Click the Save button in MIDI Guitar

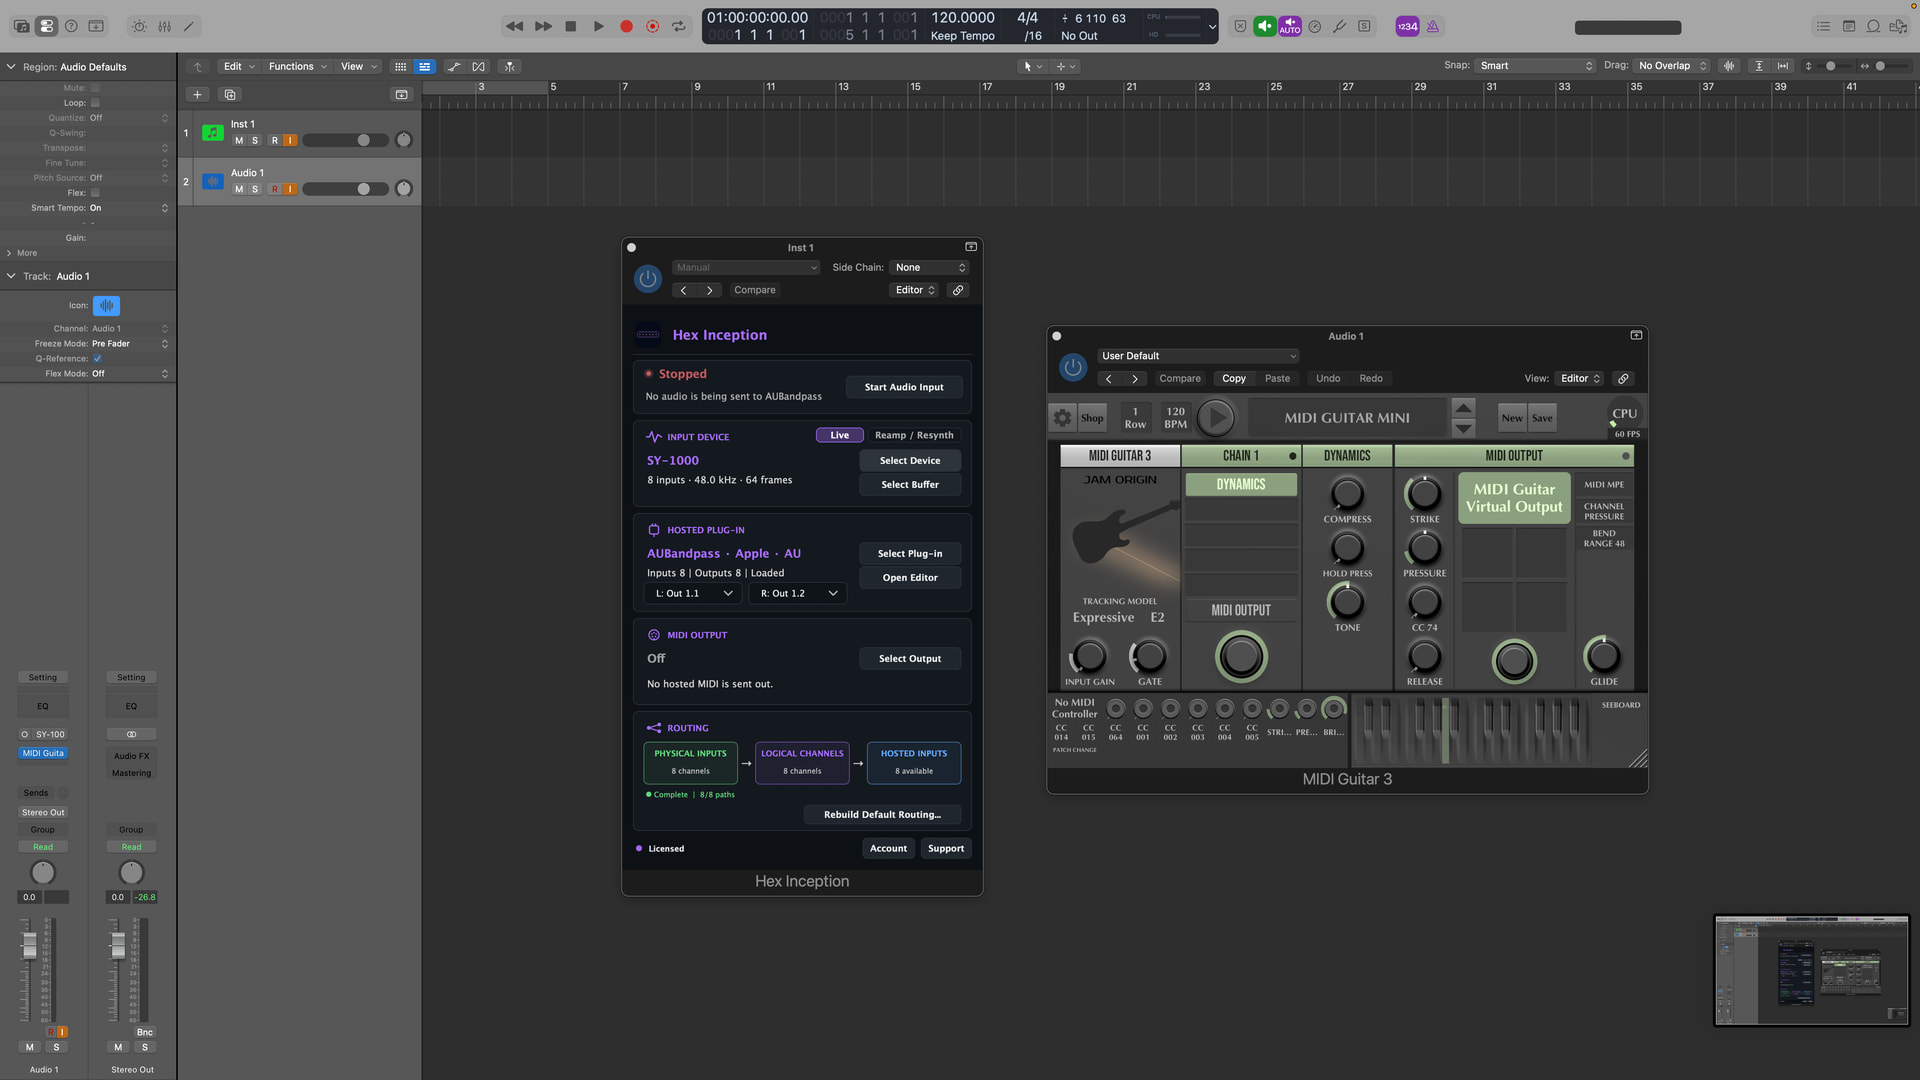tap(1542, 418)
